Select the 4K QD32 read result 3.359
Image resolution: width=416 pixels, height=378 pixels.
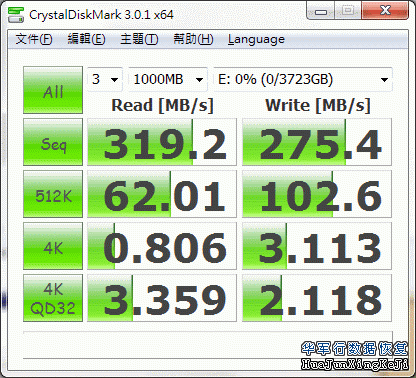(x=162, y=298)
